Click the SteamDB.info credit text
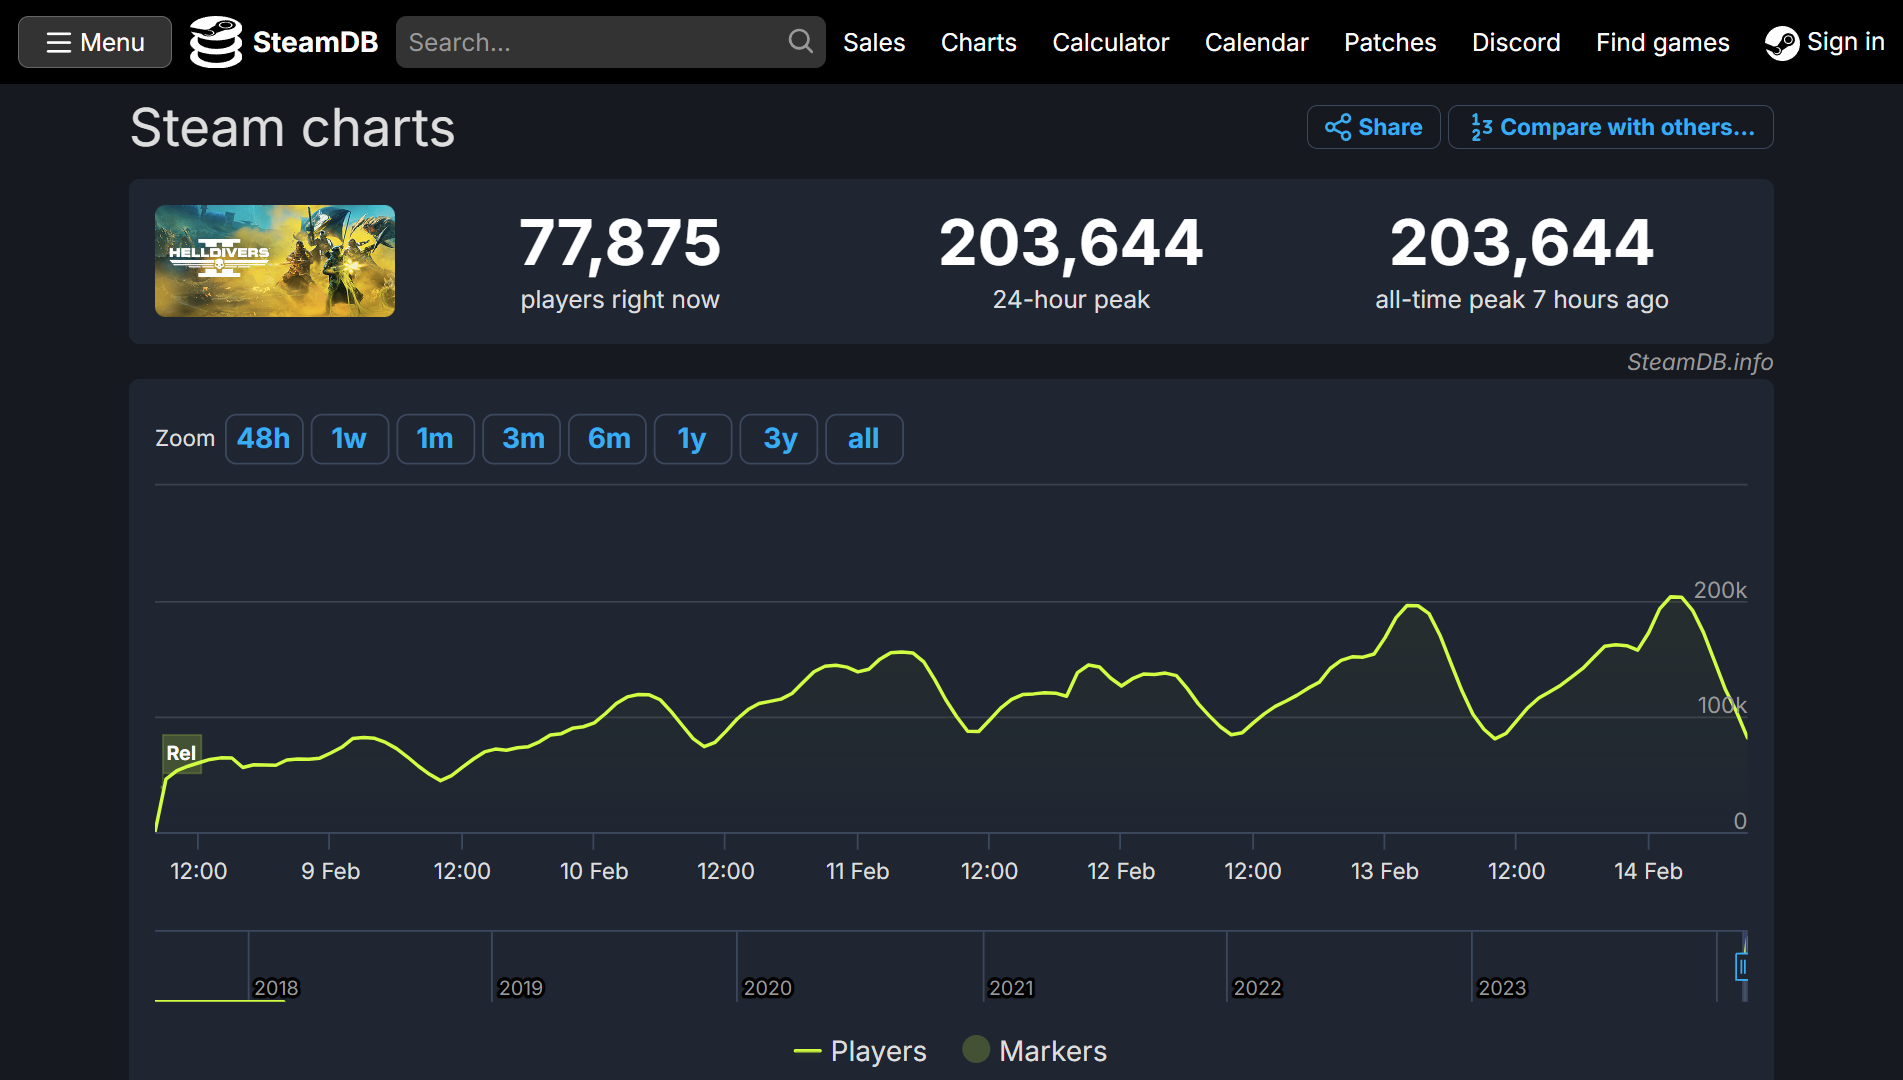 pyautogui.click(x=1700, y=362)
